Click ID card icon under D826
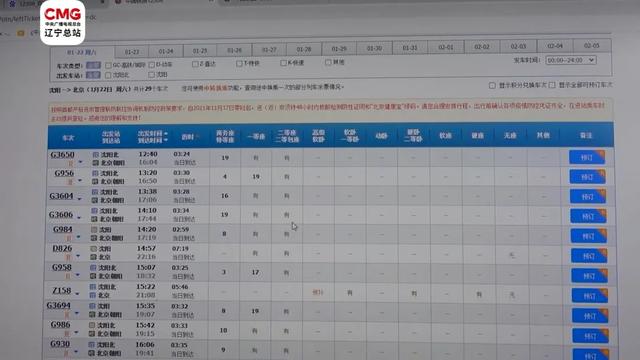The width and height of the screenshot is (640, 360). 68,257
